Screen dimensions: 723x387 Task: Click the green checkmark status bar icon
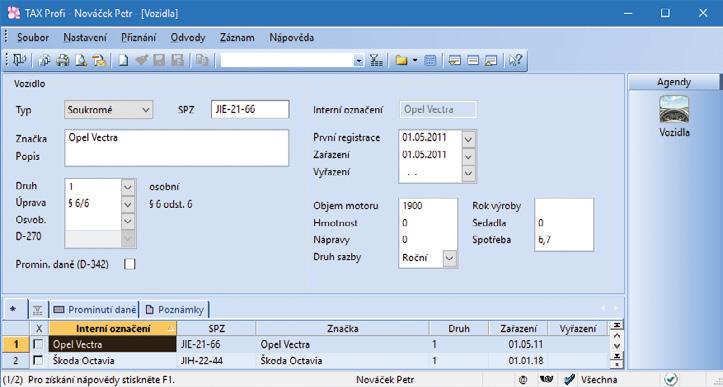point(671,379)
